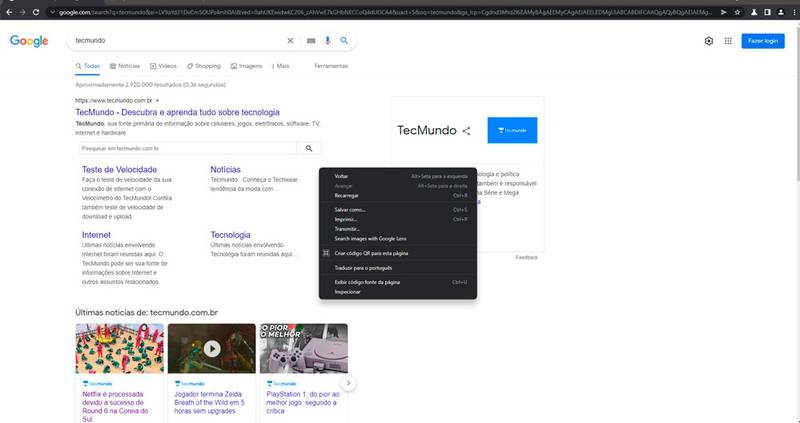800x423 pixels.
Task: Open the PlayStation 1 news link
Action: point(303,402)
